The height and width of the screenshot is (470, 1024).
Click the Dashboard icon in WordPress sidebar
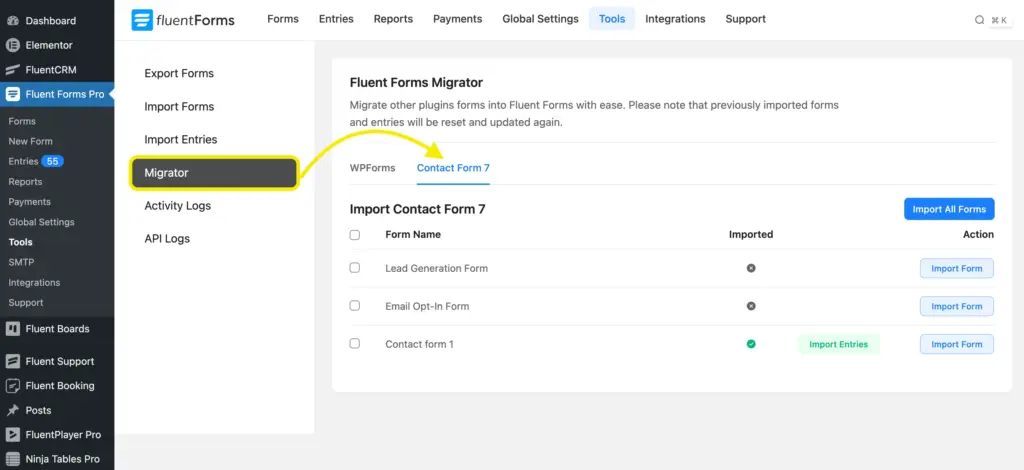[x=12, y=21]
